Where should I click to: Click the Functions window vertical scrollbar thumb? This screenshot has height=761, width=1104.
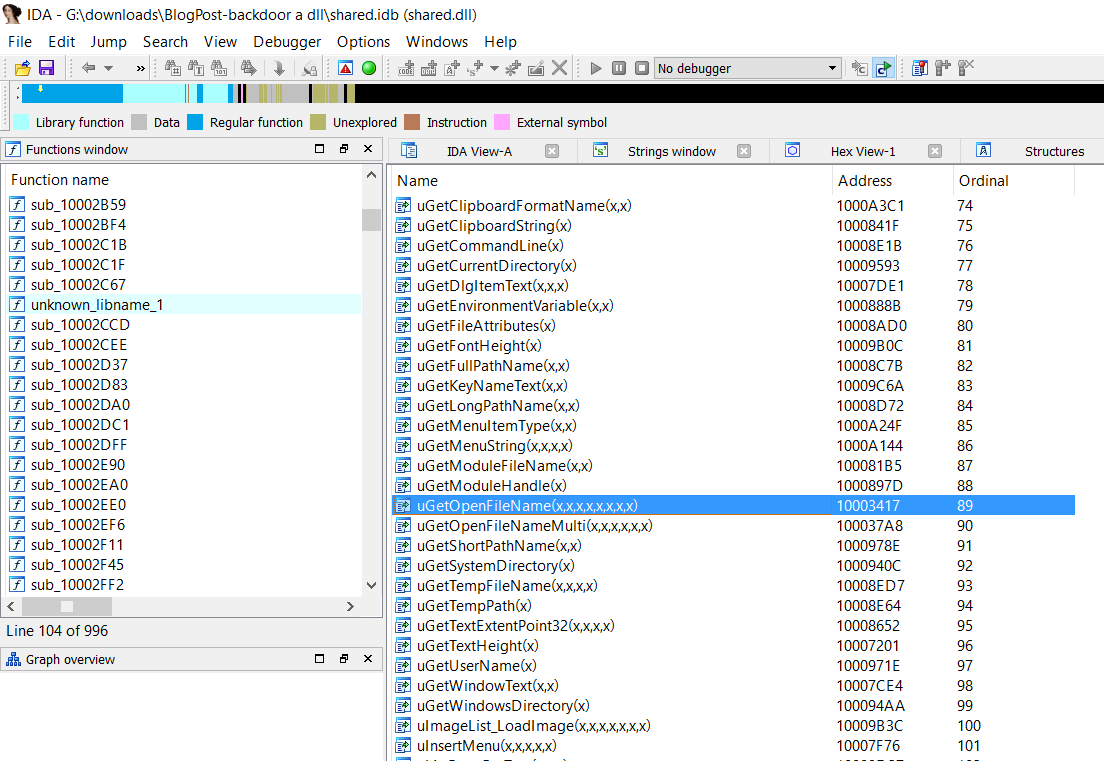coord(371,220)
